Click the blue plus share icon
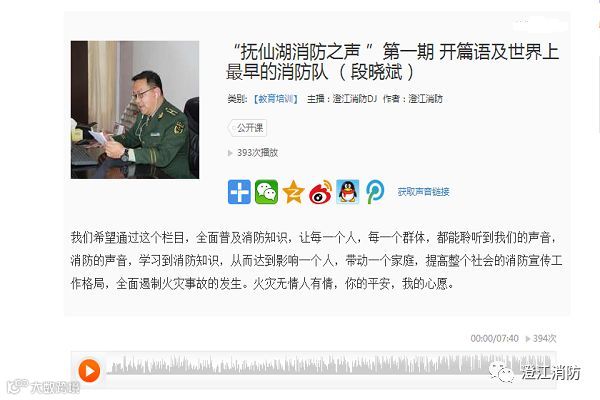Screen dimensions: 600x400 click(x=239, y=192)
